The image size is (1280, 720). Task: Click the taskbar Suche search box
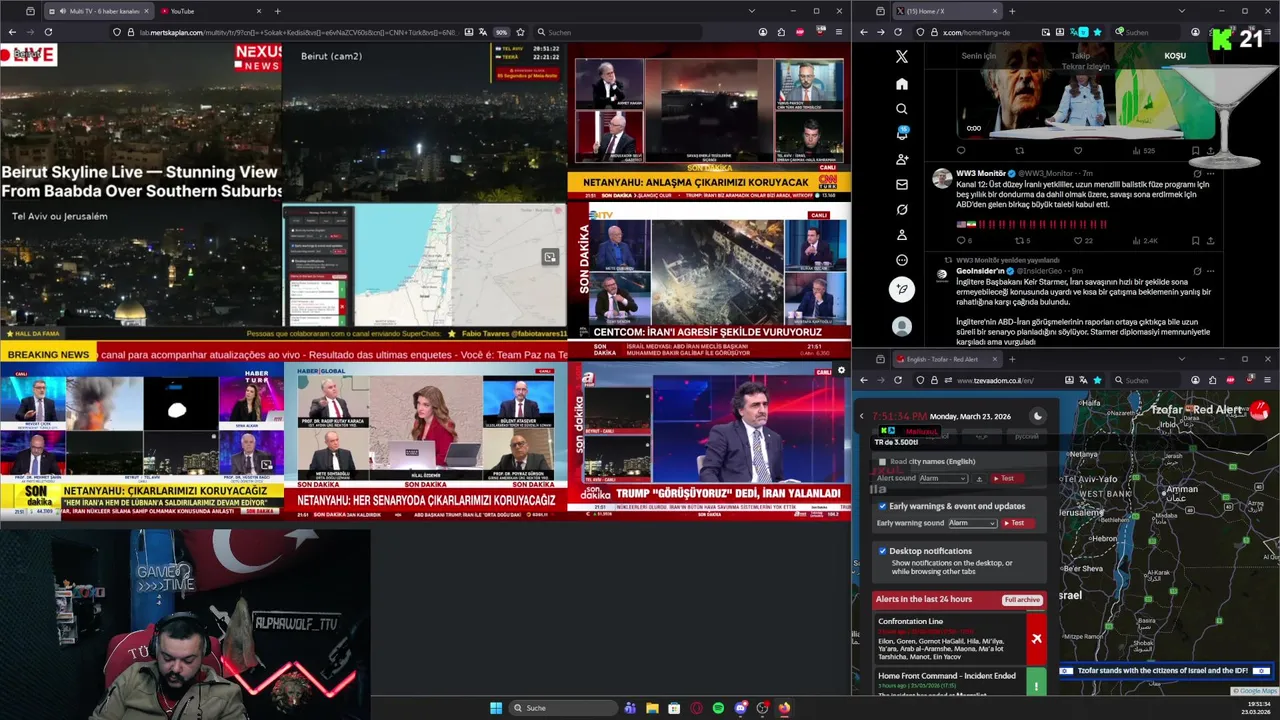[564, 708]
